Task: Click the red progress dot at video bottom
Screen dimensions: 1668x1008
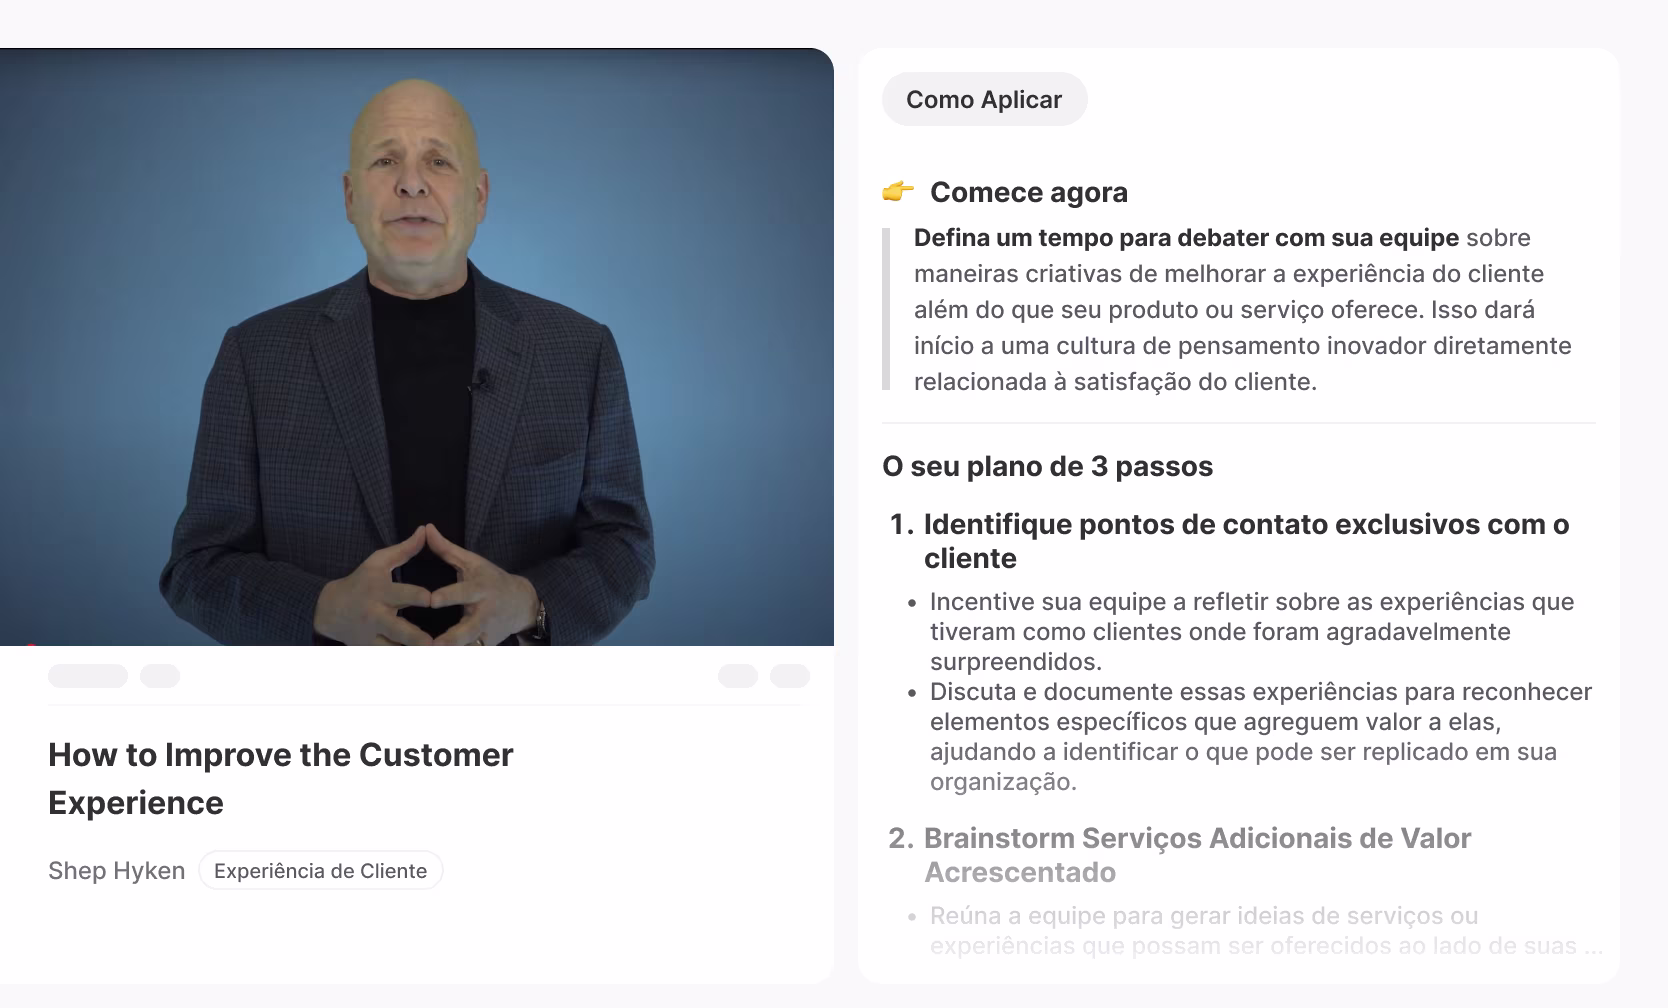Action: tap(30, 645)
